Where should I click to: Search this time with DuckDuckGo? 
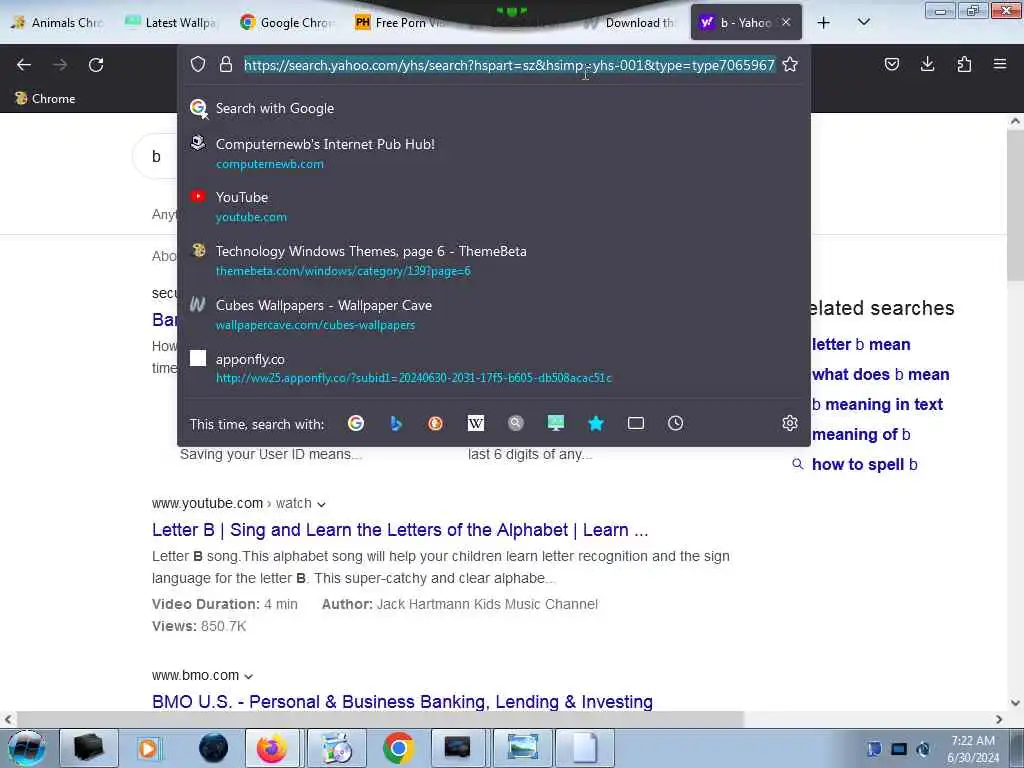pyautogui.click(x=436, y=424)
